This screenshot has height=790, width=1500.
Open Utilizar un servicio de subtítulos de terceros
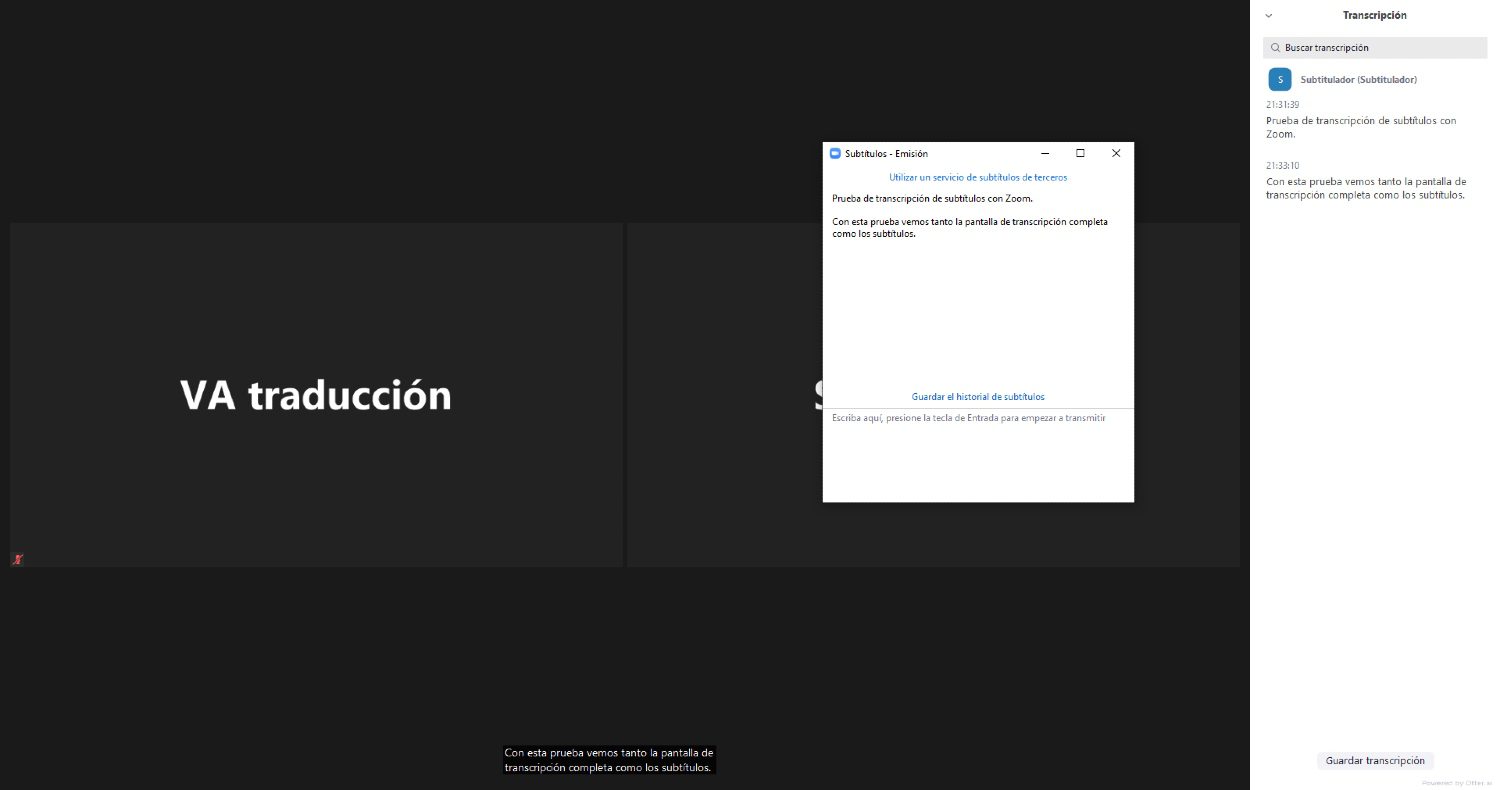tap(978, 177)
